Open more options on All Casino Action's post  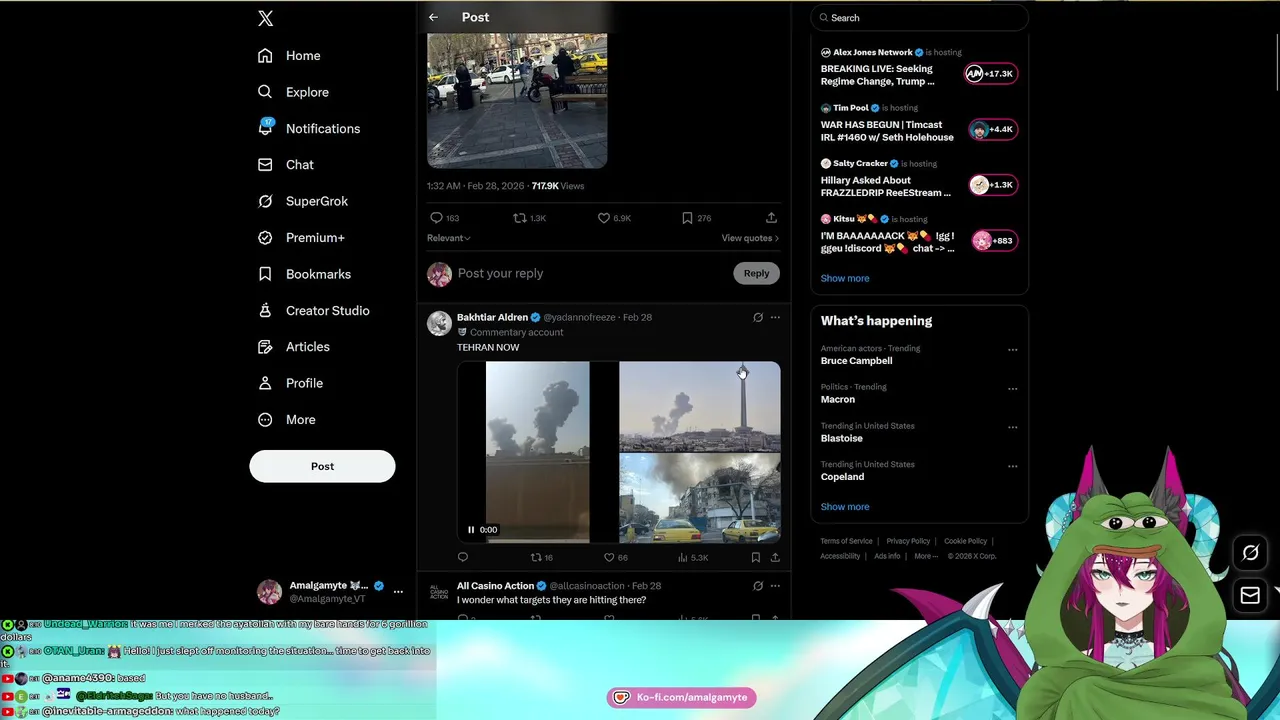[x=775, y=586]
